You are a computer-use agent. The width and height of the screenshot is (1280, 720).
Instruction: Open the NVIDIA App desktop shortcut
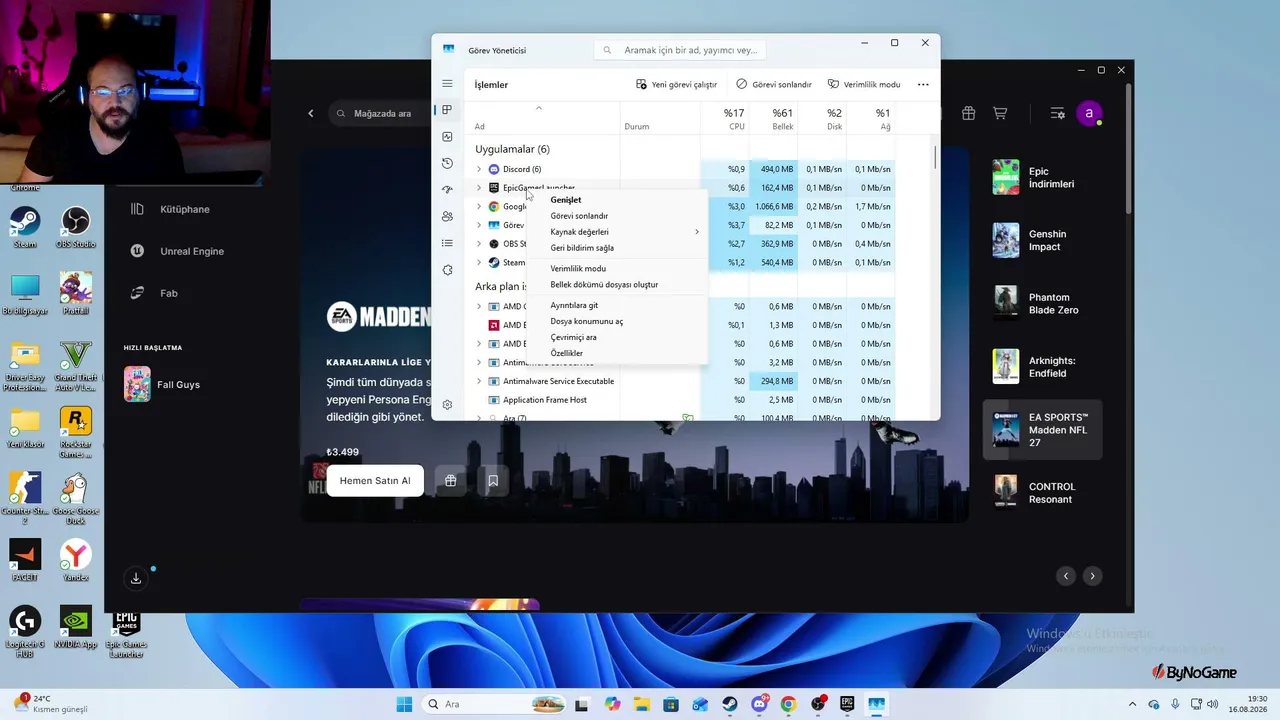77,627
